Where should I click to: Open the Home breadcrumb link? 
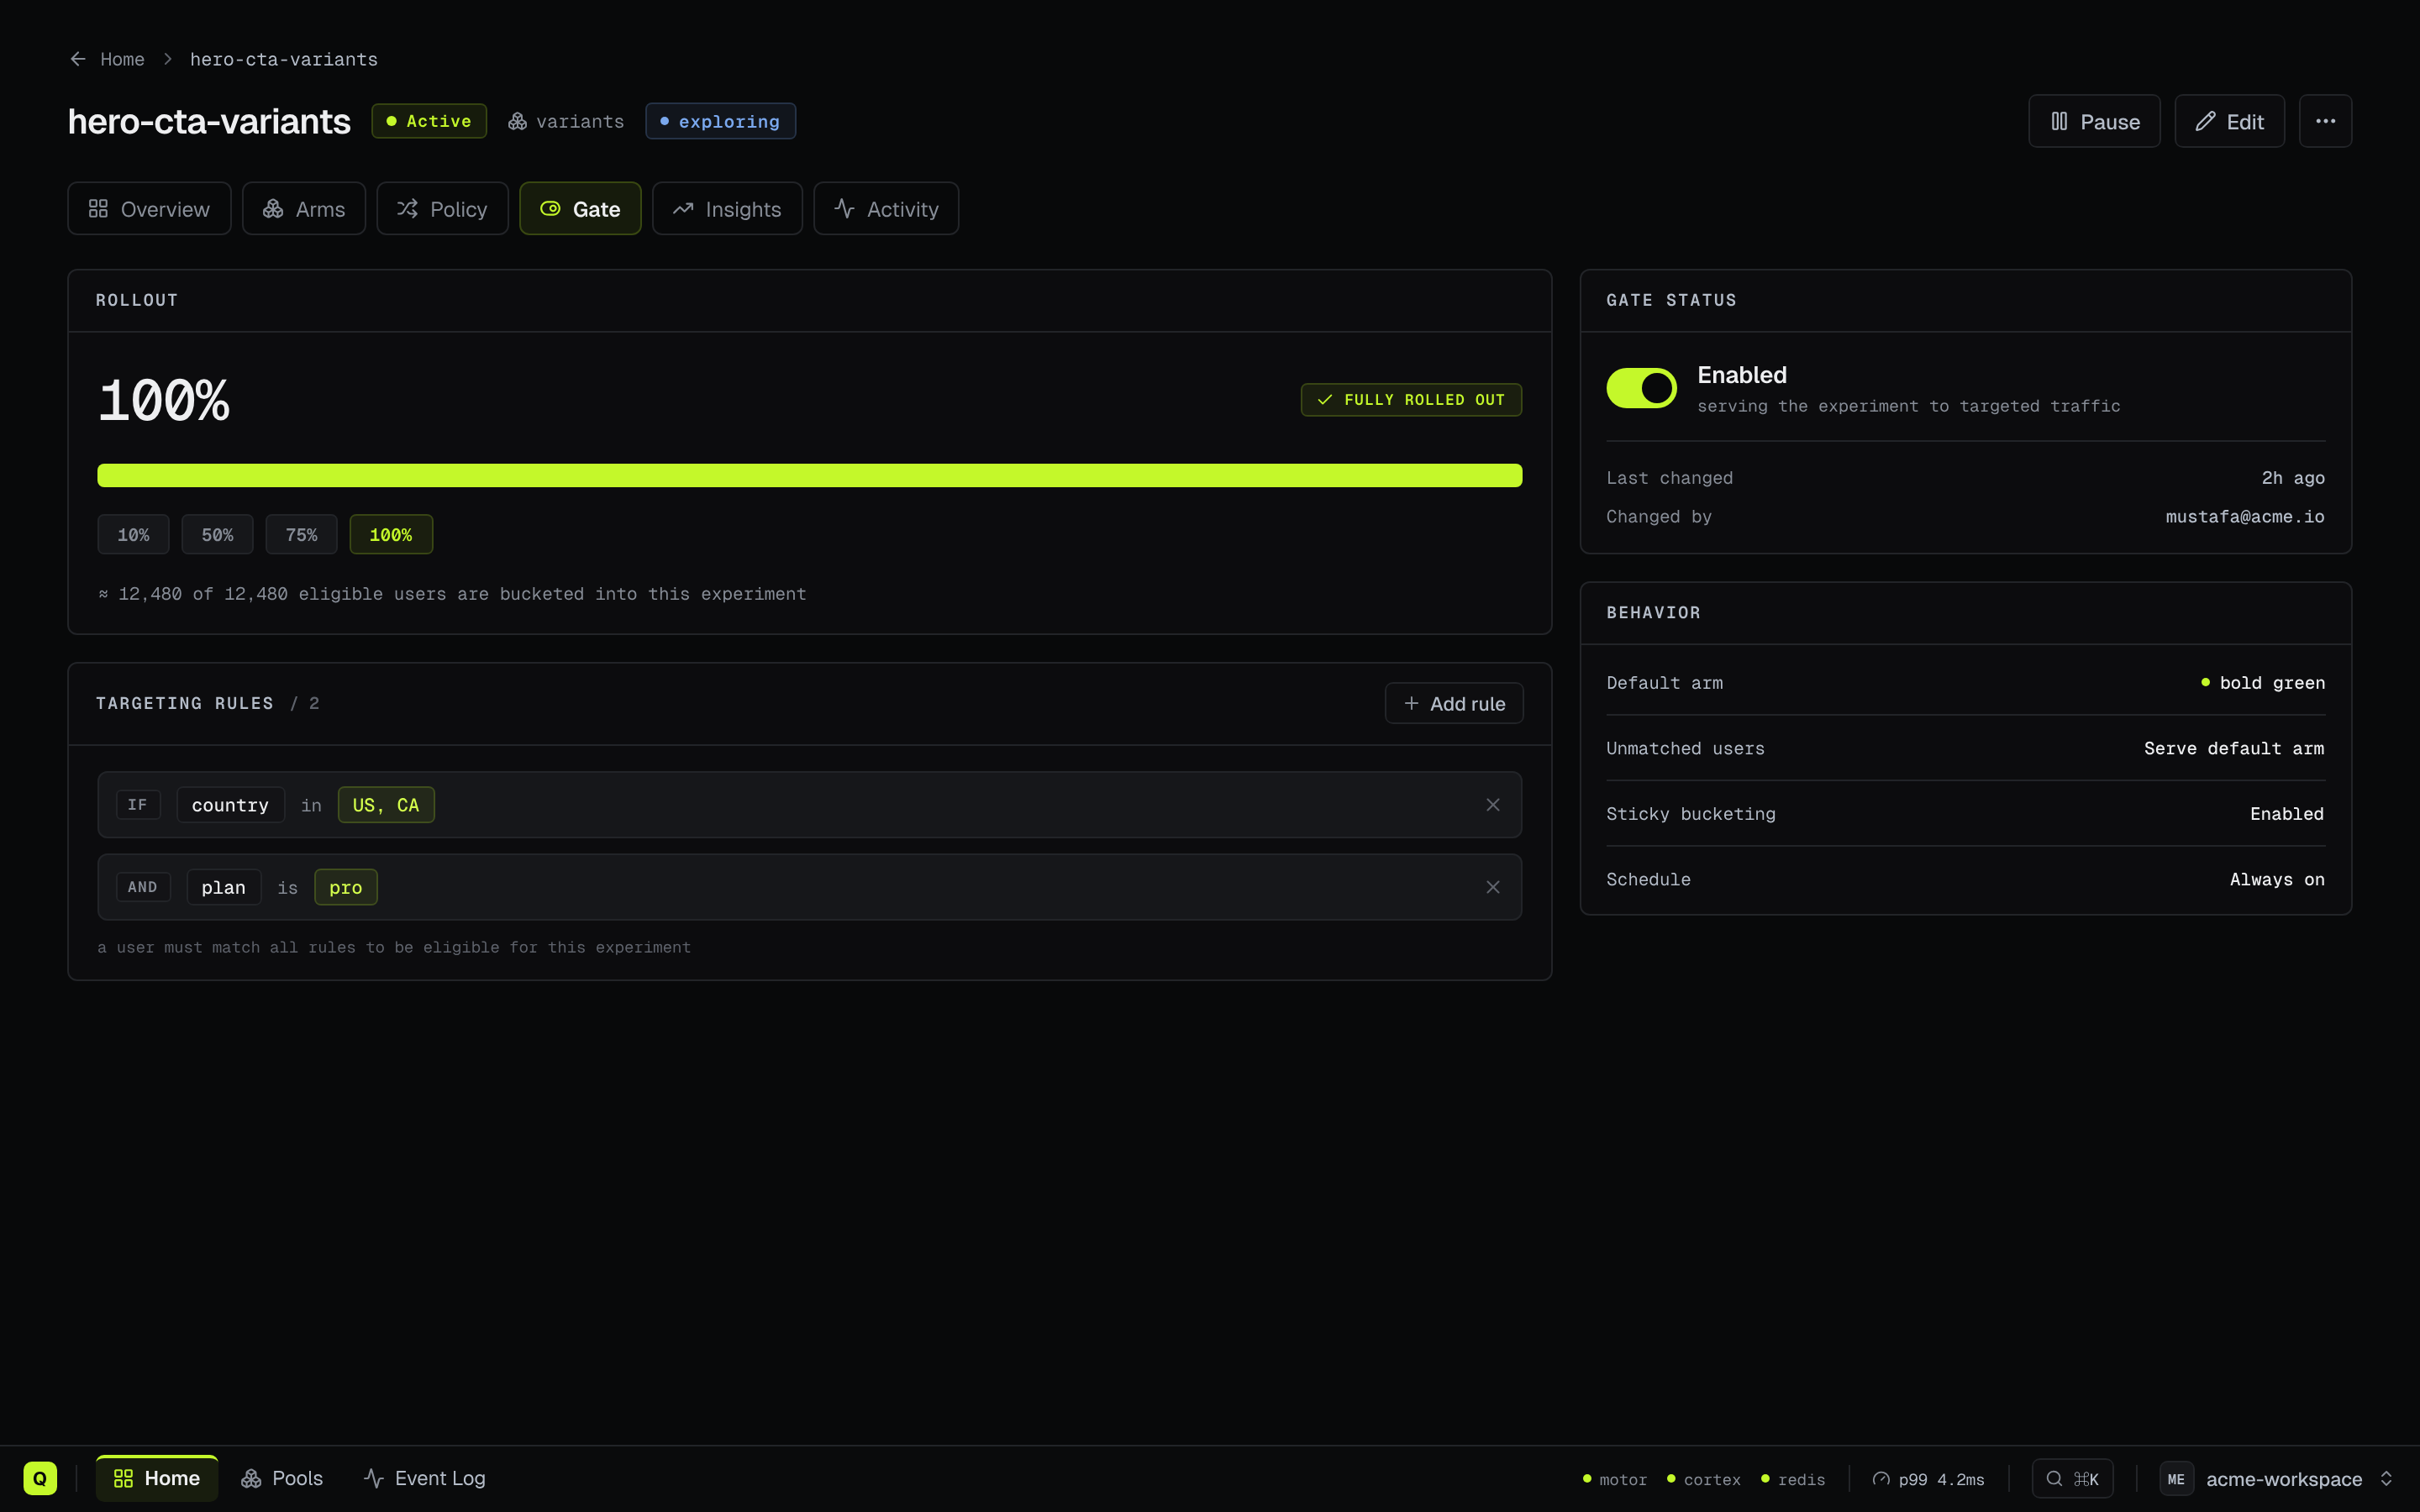pyautogui.click(x=122, y=59)
